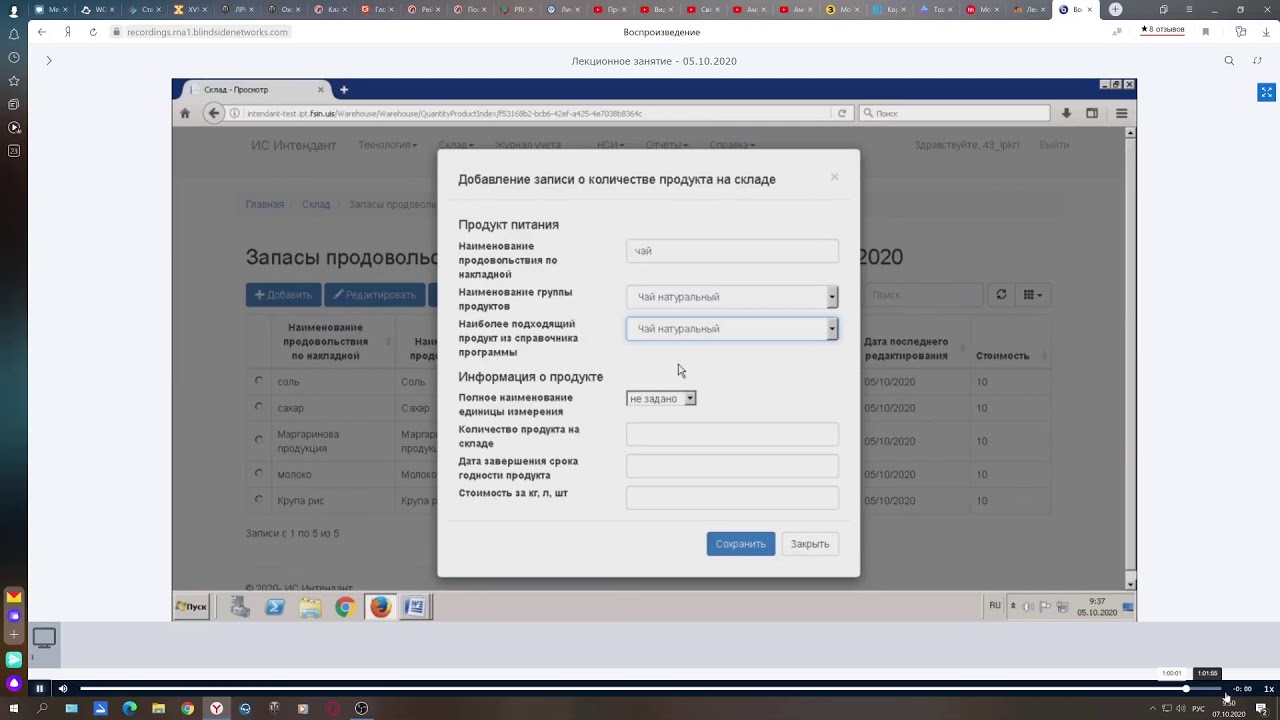Select the radio button for 'сахар' row
The width and height of the screenshot is (1280, 720).
(x=259, y=406)
